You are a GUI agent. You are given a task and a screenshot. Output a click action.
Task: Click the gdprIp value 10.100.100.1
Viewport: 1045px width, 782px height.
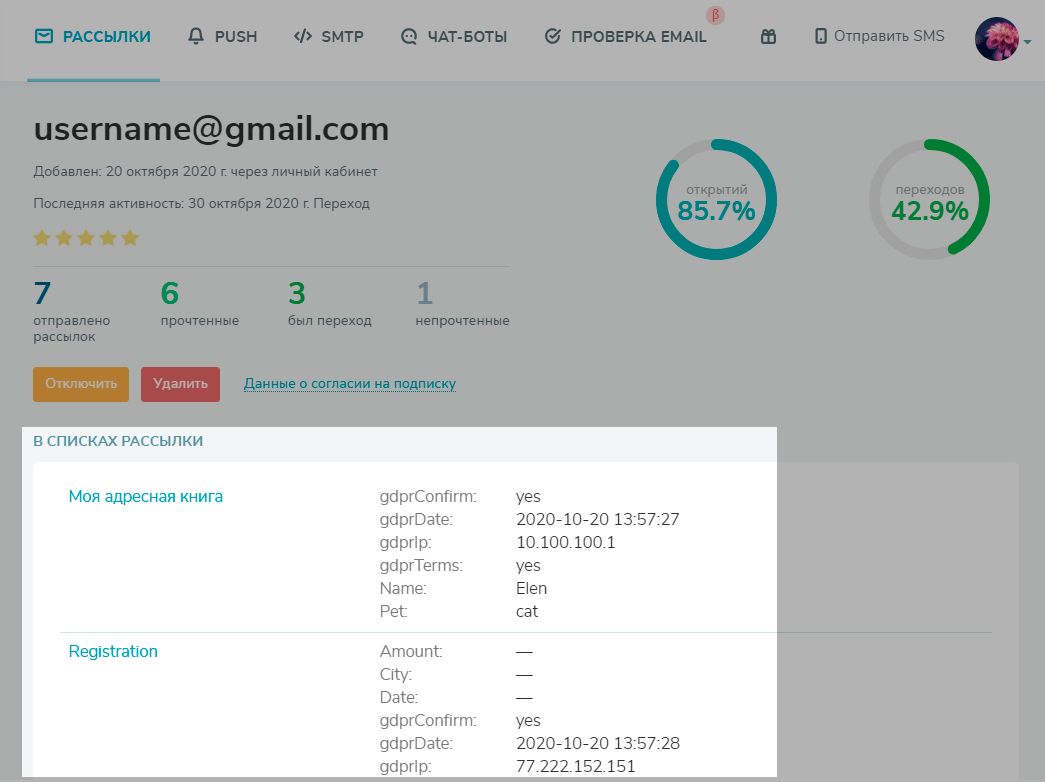566,543
